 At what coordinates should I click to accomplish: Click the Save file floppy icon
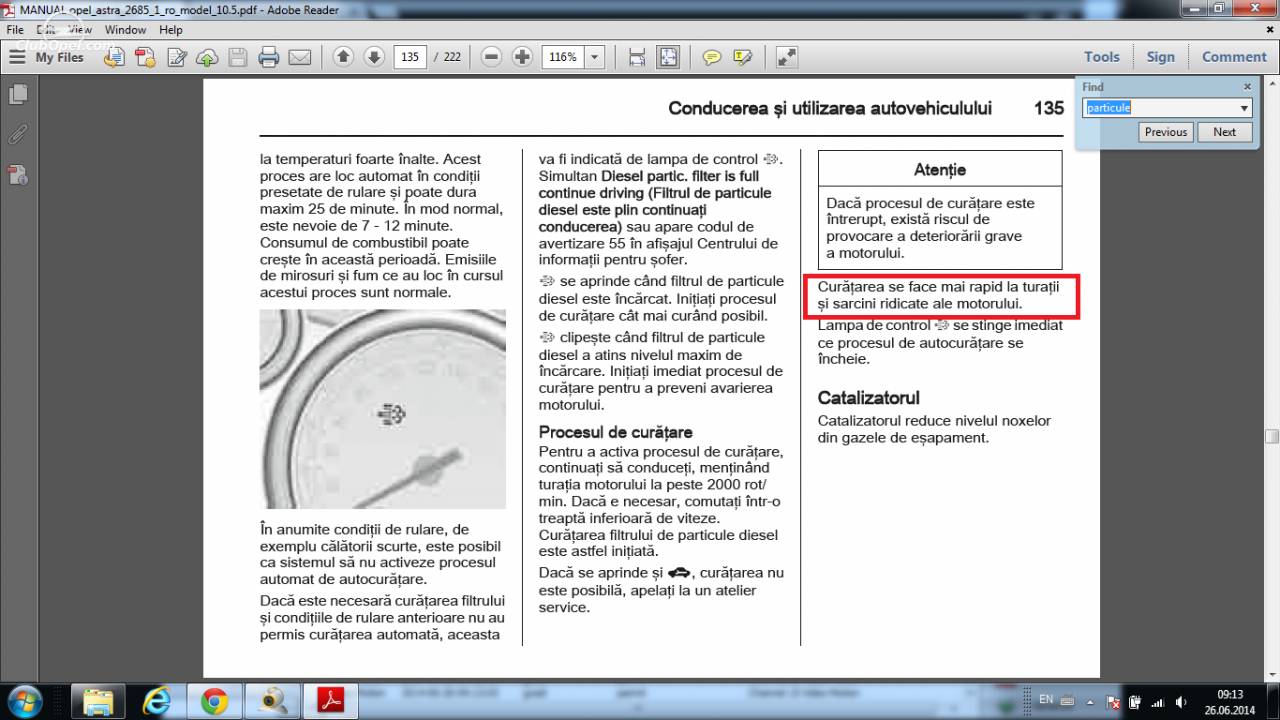tap(238, 57)
